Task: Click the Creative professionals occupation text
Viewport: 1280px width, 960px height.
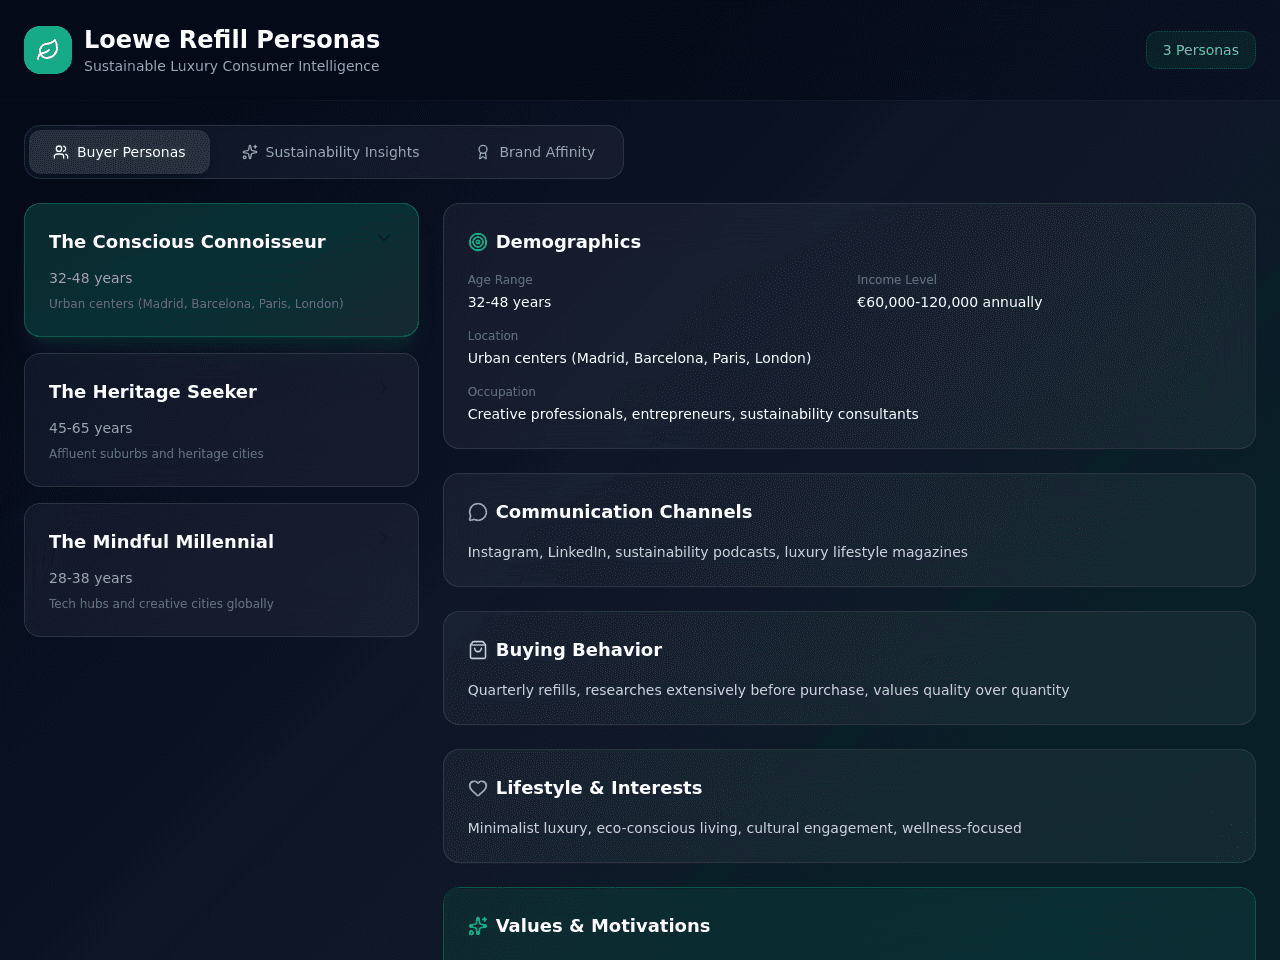Action: [x=693, y=414]
